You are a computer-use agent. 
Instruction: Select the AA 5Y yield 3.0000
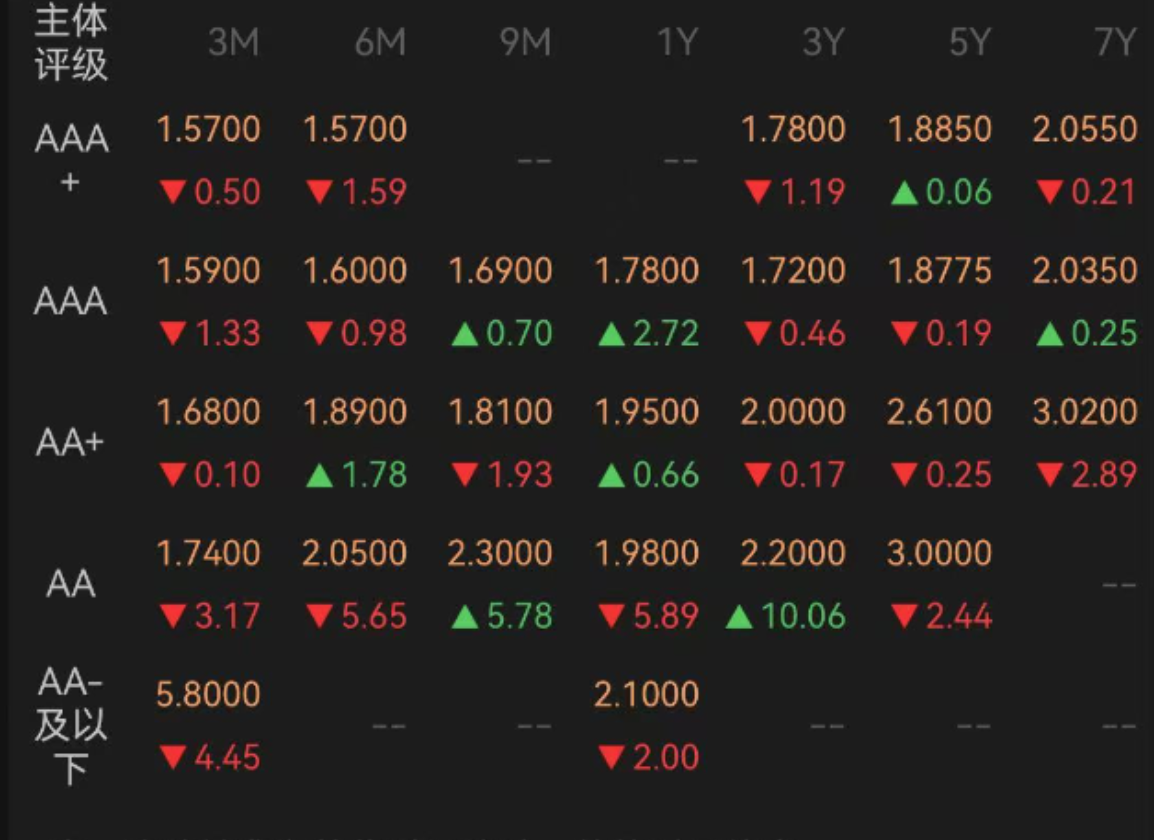point(939,553)
